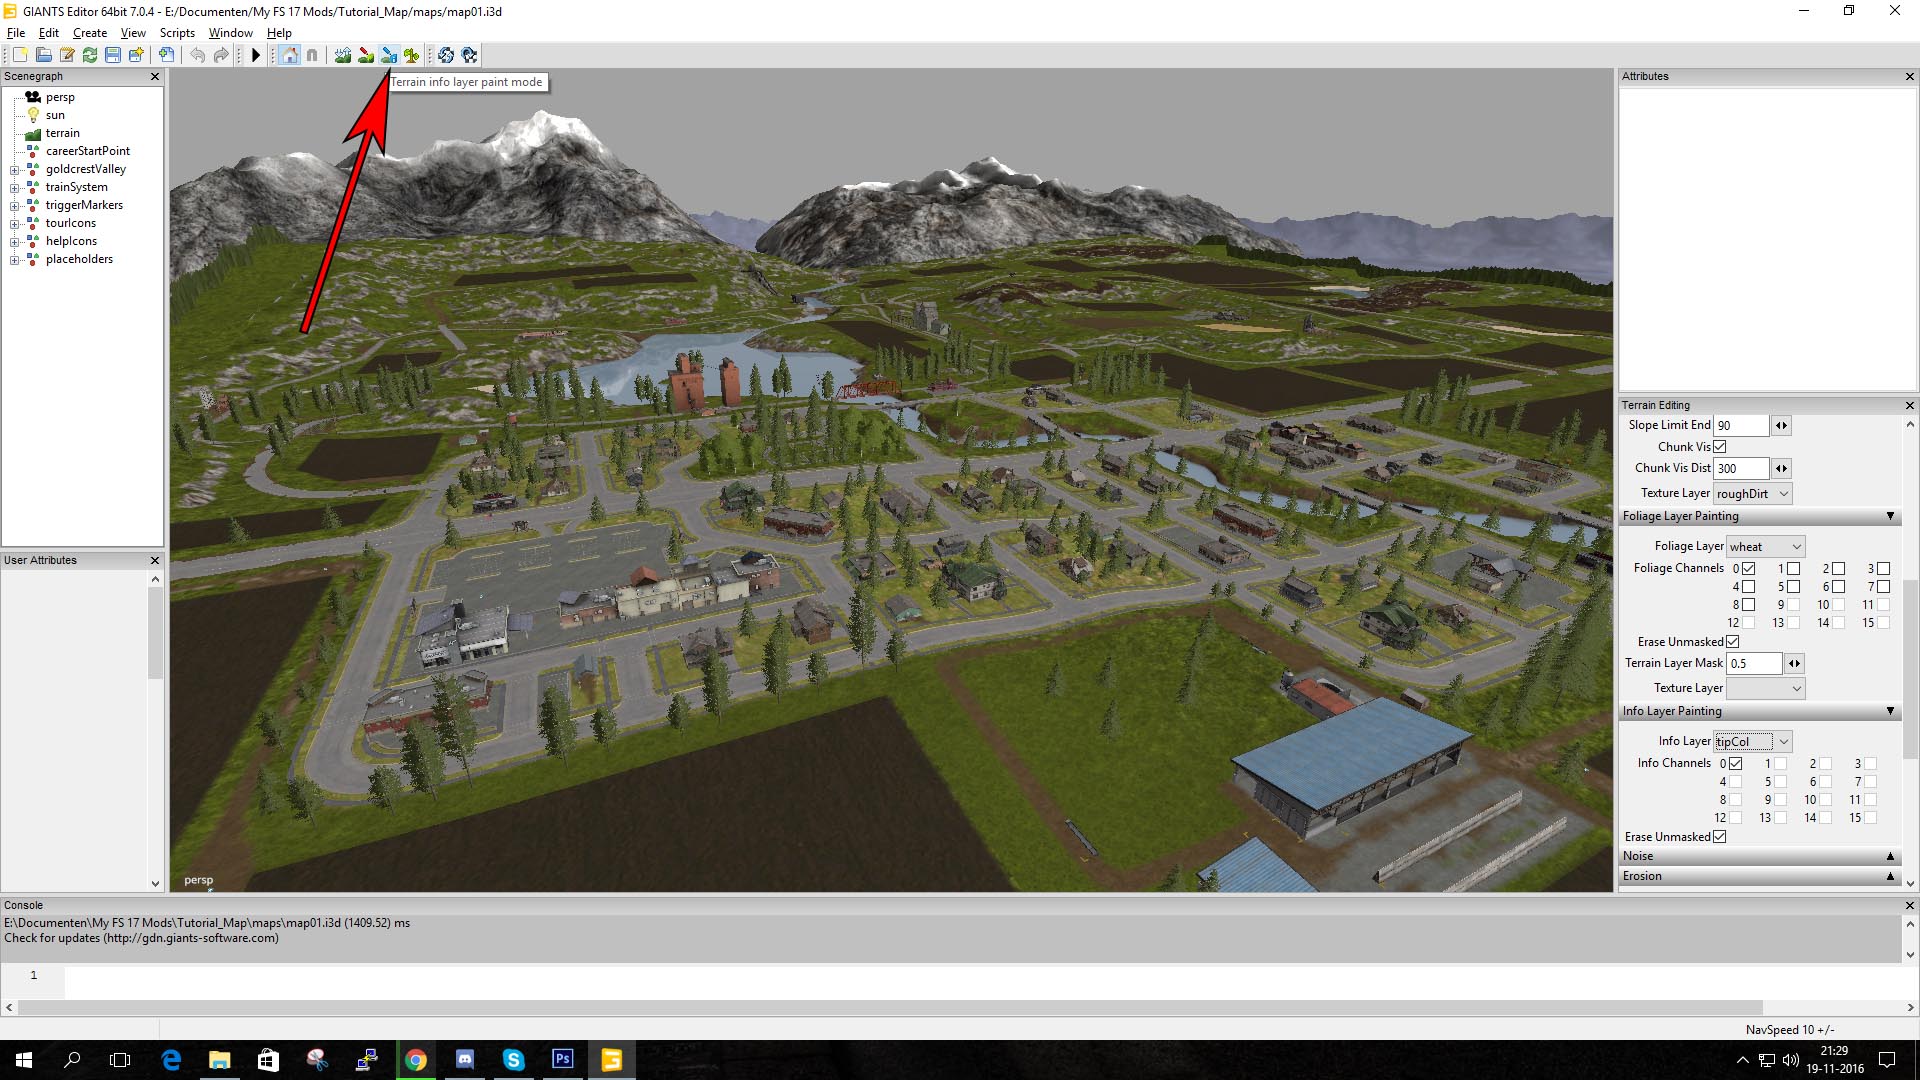Open the View menu
The width and height of the screenshot is (1920, 1080).
click(x=133, y=33)
